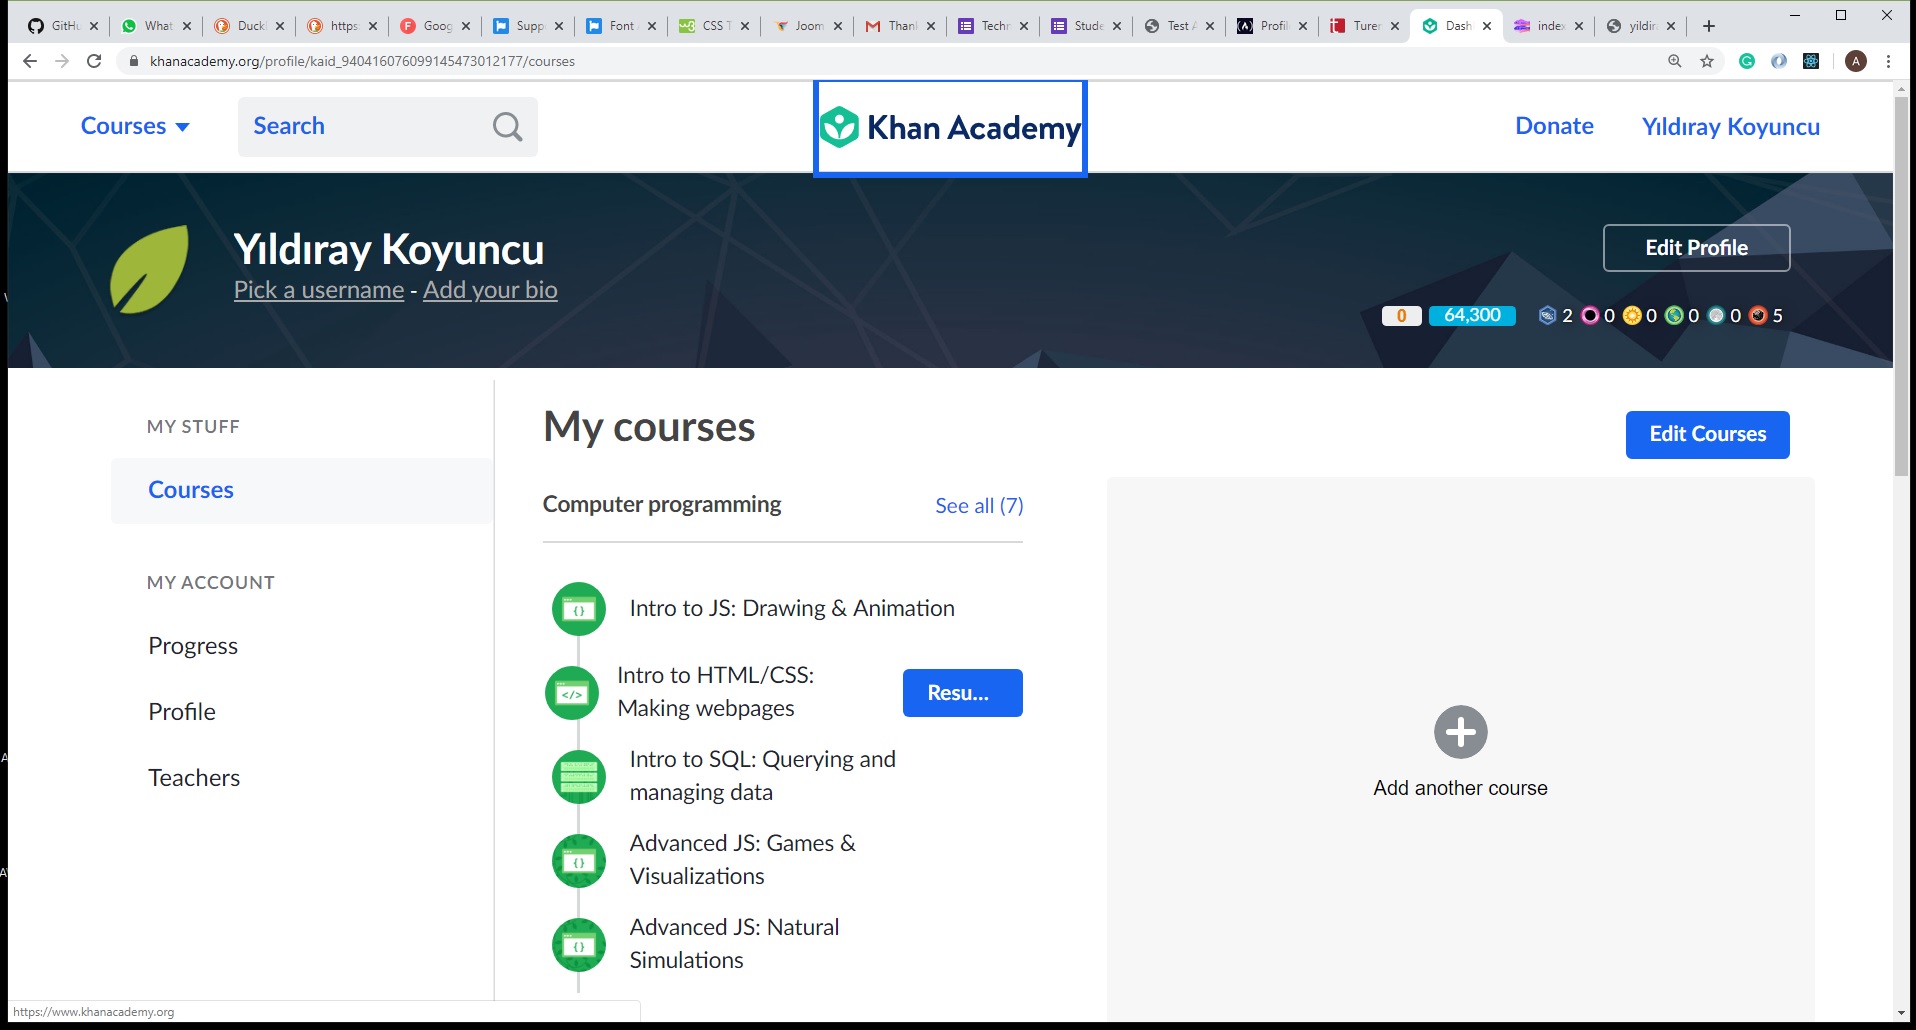The height and width of the screenshot is (1030, 1916).
Task: Switch to the Font tab
Action: coord(620,26)
